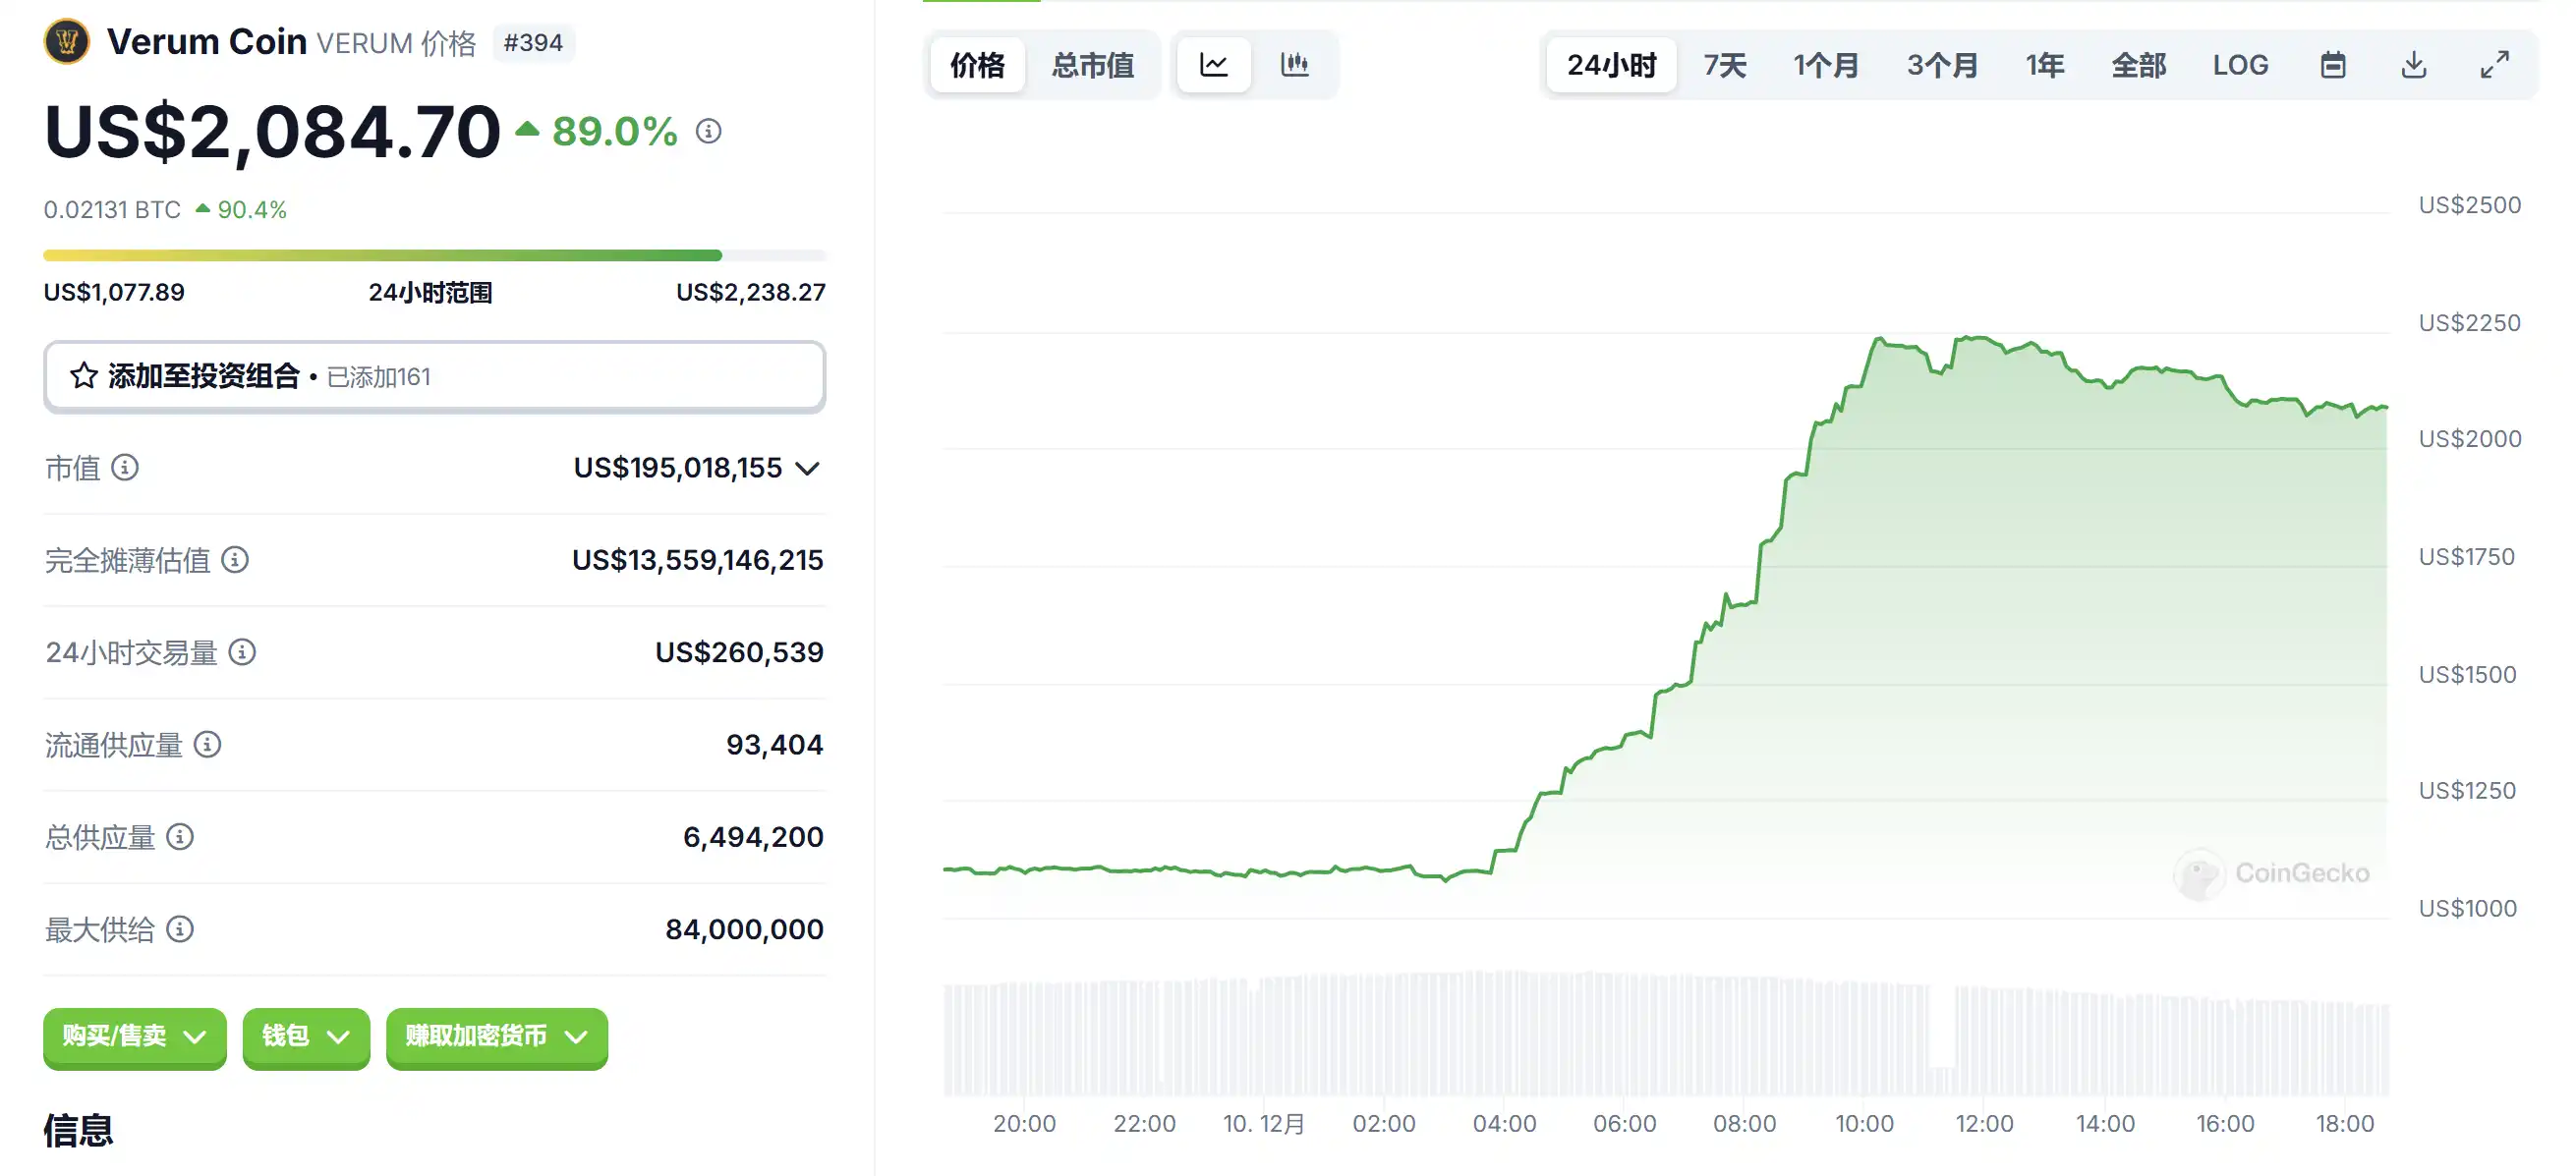
Task: Click the star icon to add to portfolio
Action: 84,376
